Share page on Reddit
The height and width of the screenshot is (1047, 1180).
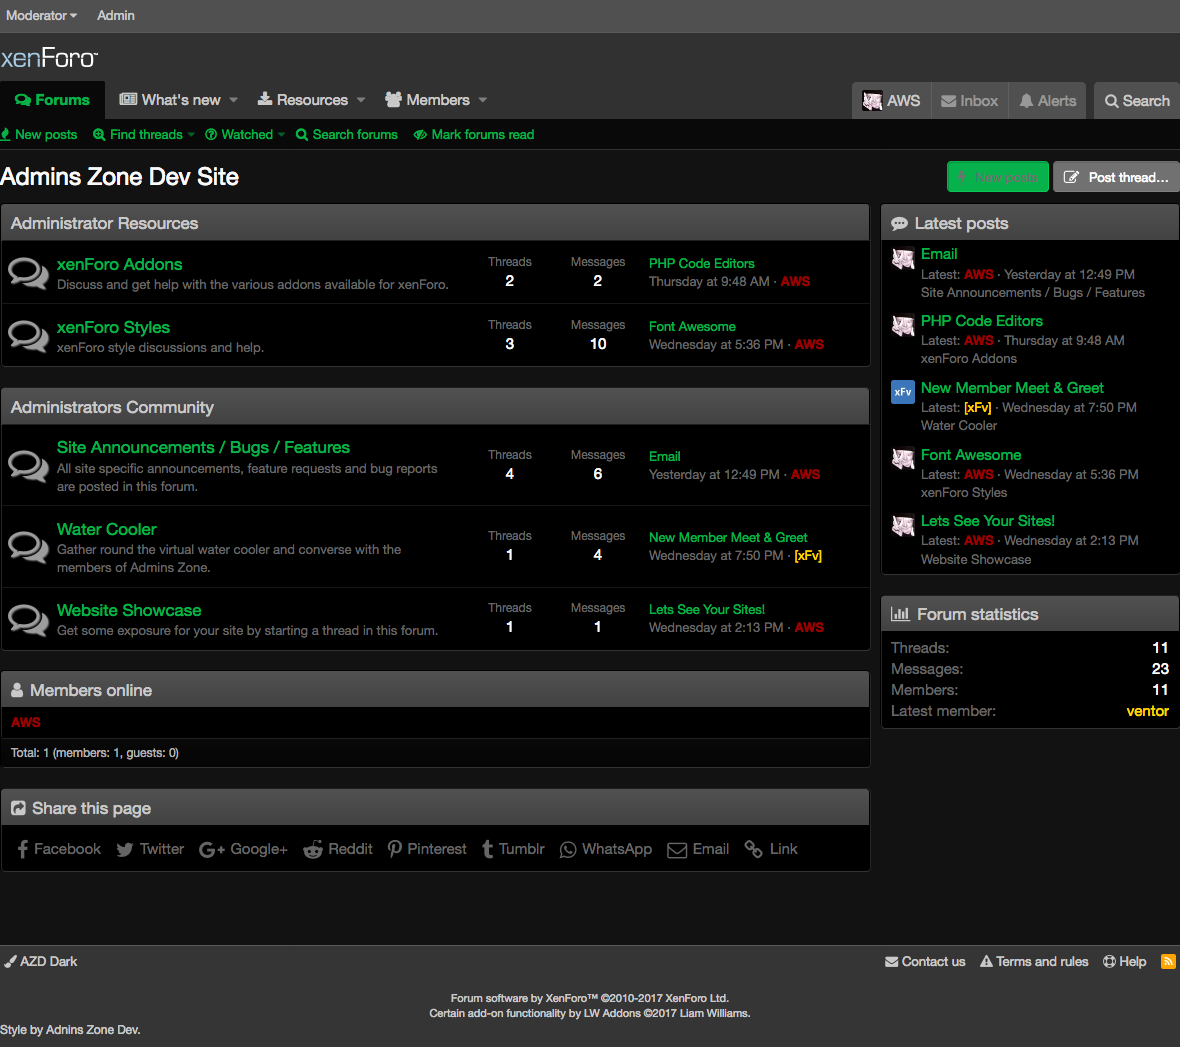coord(338,849)
